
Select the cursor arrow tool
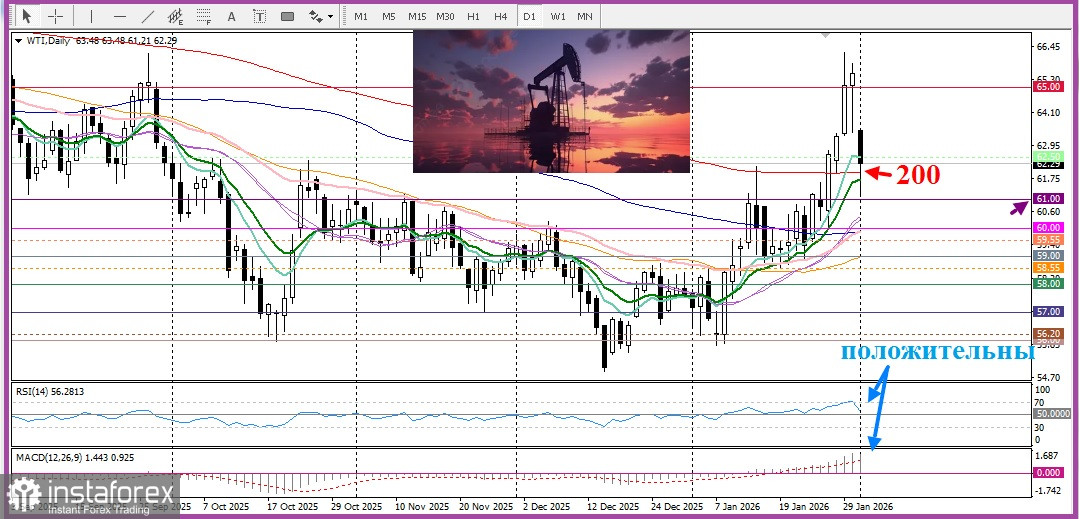coord(26,16)
